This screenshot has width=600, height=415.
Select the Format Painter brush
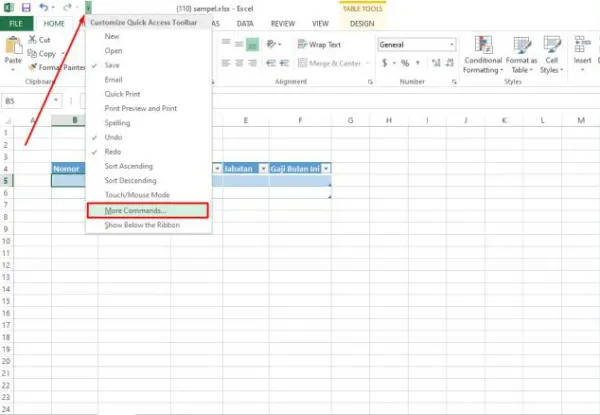click(33, 67)
